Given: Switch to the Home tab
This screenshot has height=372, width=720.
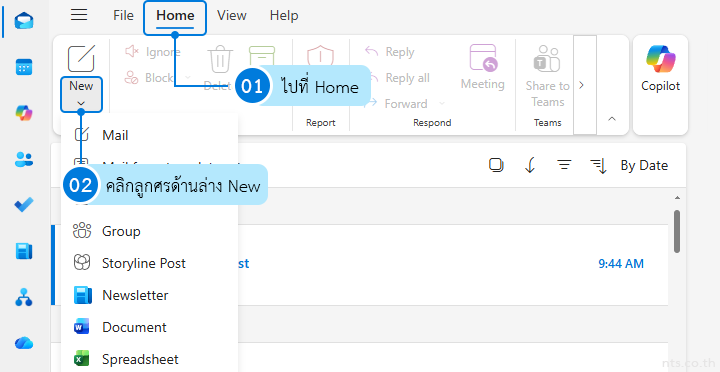Looking at the screenshot, I should point(175,16).
